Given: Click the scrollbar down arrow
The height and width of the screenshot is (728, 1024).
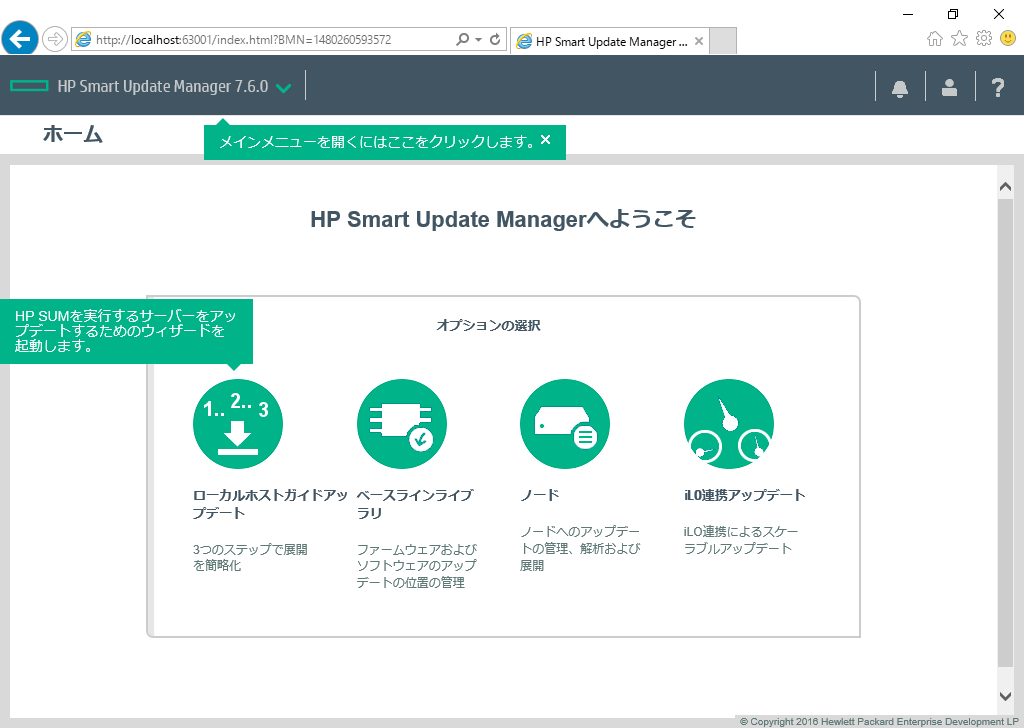Looking at the screenshot, I should click(1006, 696).
